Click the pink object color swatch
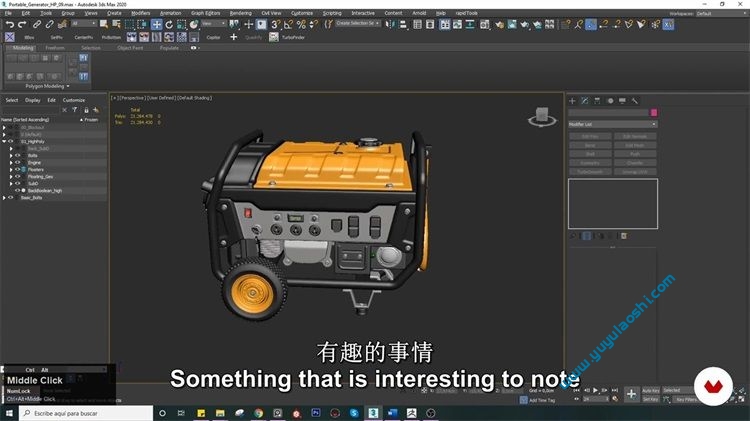 (654, 112)
